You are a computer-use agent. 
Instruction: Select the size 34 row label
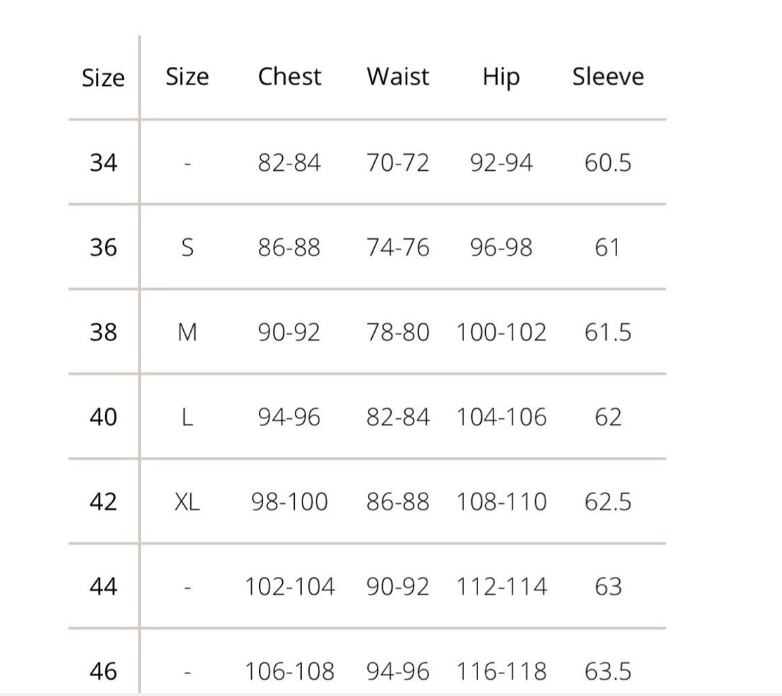[x=103, y=162]
